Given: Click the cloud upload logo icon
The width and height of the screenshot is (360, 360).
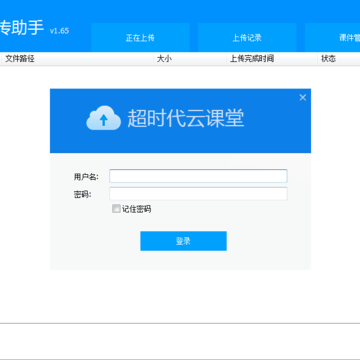Looking at the screenshot, I should [104, 118].
